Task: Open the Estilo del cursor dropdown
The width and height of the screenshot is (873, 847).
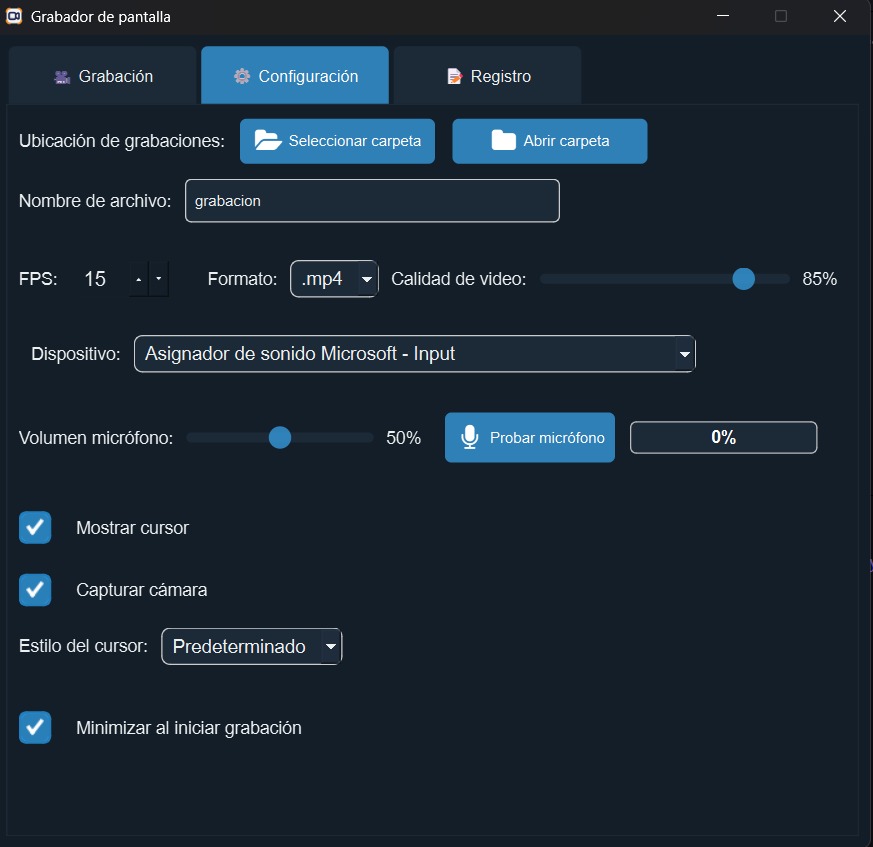Action: click(x=330, y=647)
